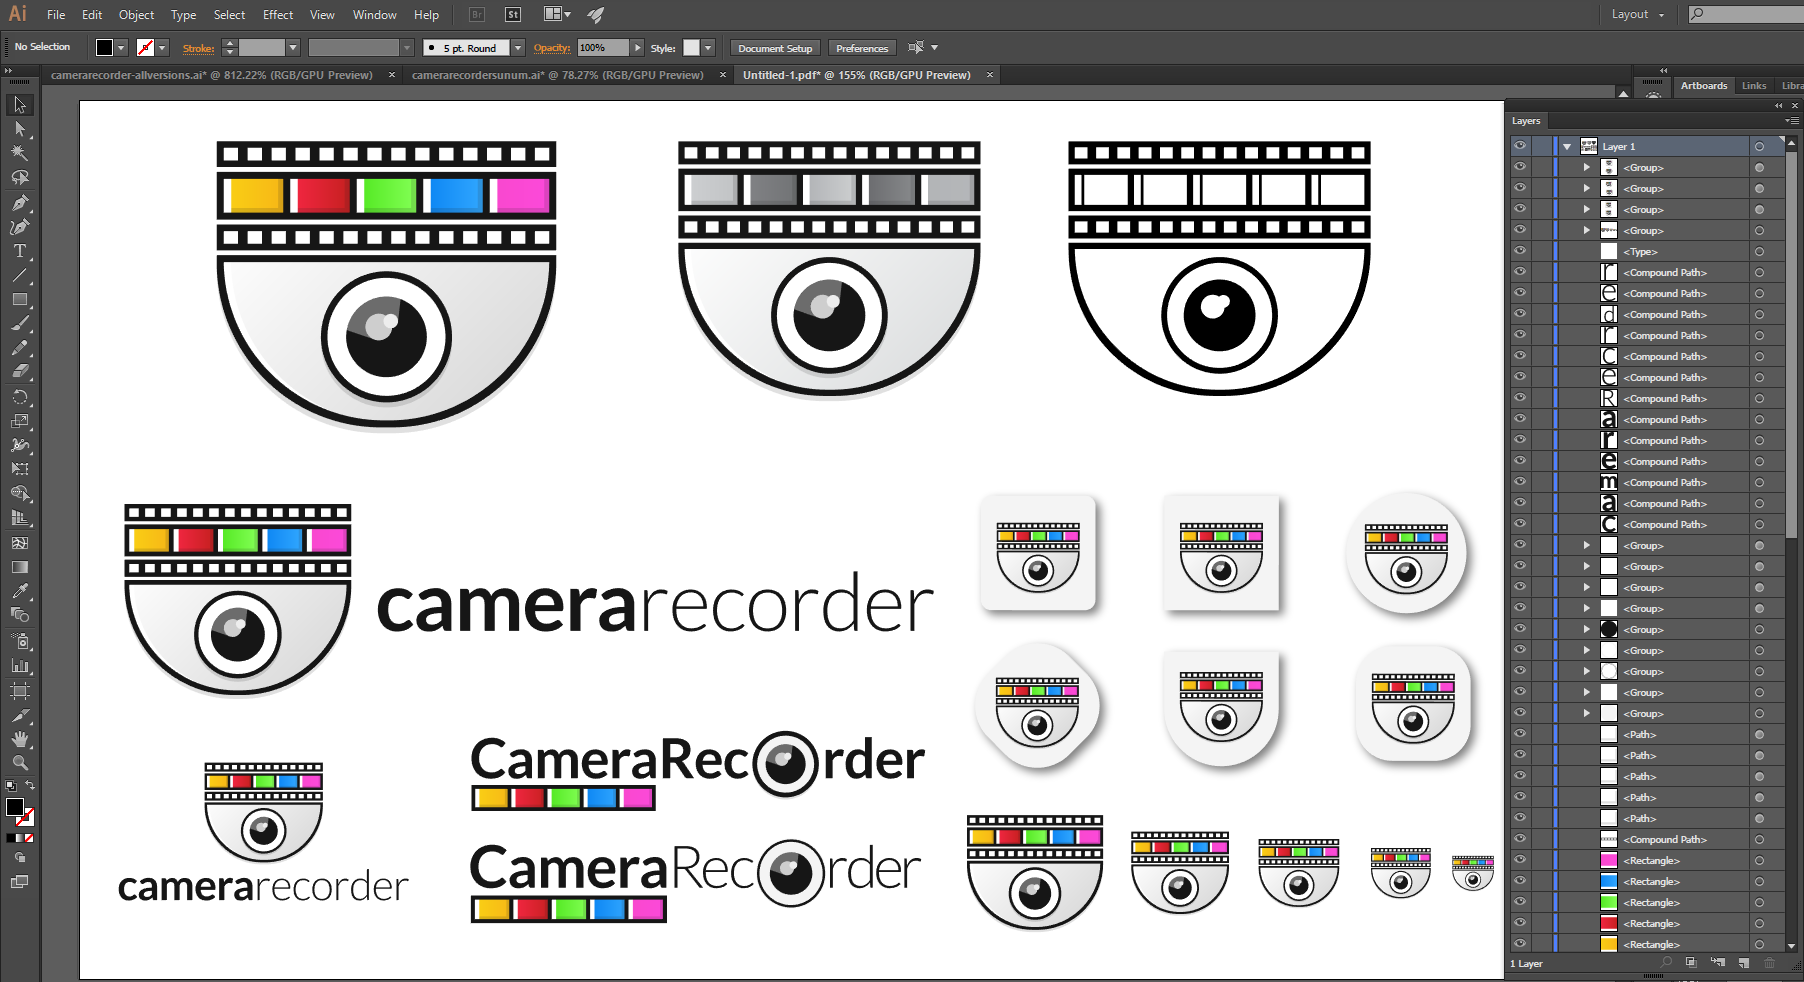Select the Lasso tool
This screenshot has height=982, width=1804.
(19, 177)
